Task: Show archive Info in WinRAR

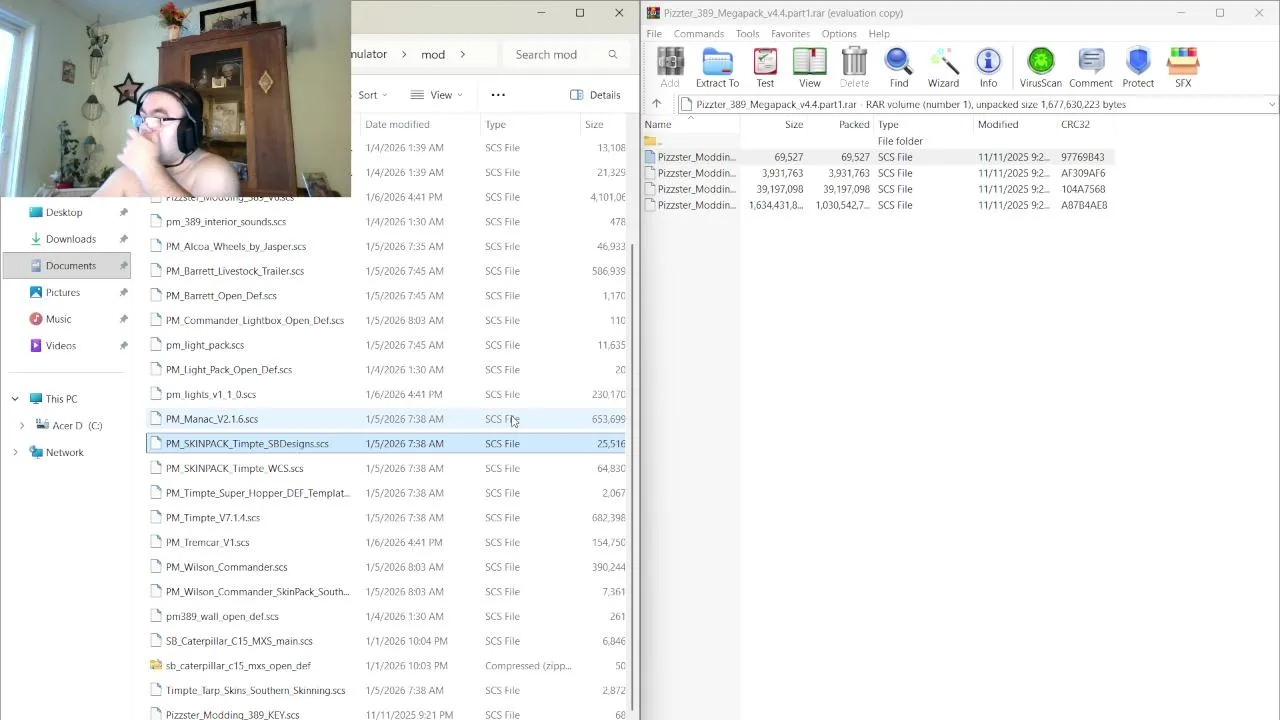Action: 988,68
